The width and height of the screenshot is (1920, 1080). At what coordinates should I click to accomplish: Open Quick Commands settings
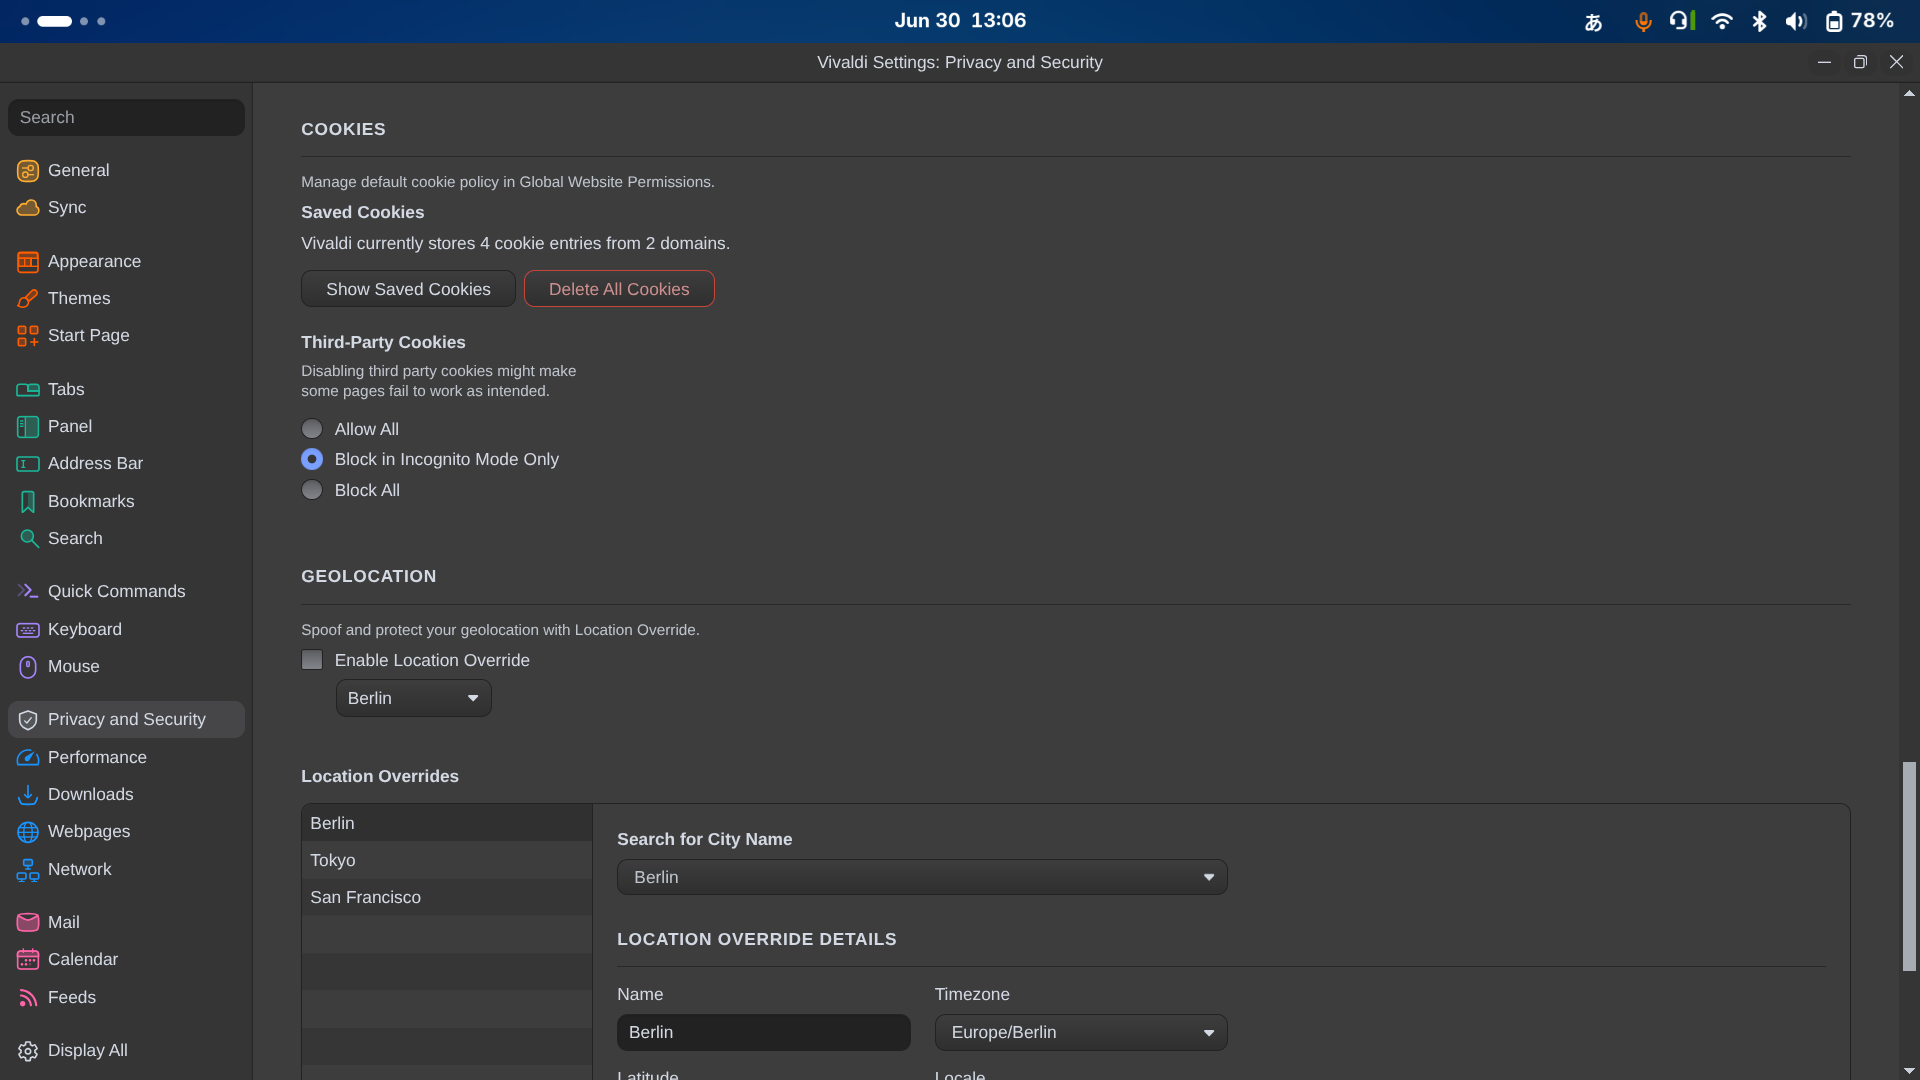[x=126, y=592]
